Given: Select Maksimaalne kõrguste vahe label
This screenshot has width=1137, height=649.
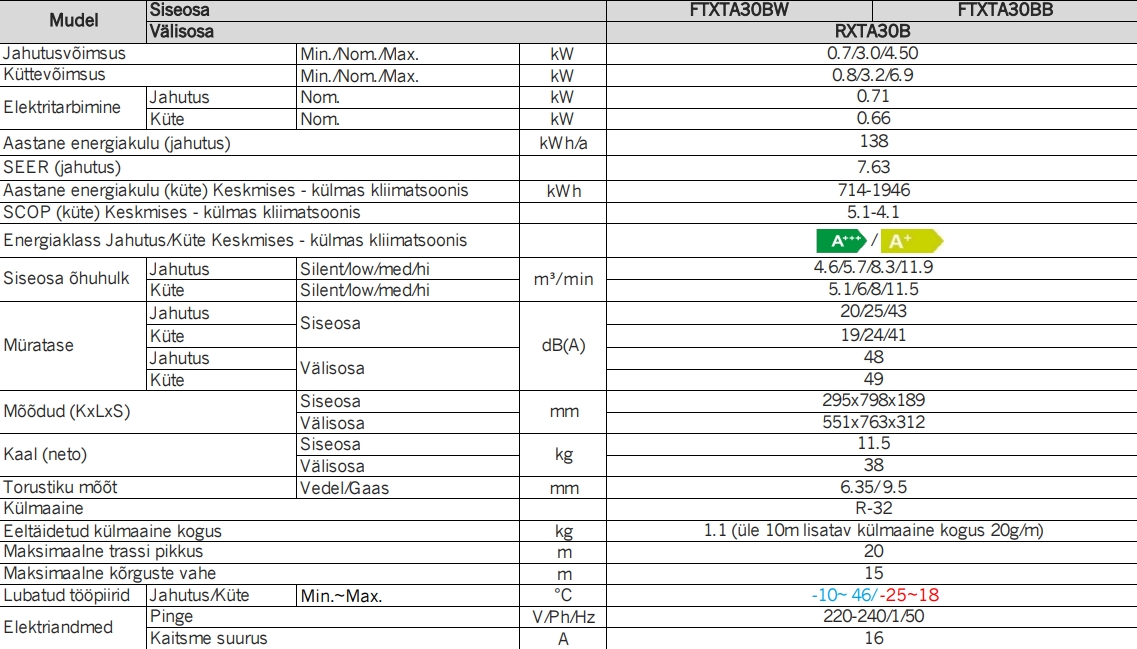Looking at the screenshot, I should point(109,574).
